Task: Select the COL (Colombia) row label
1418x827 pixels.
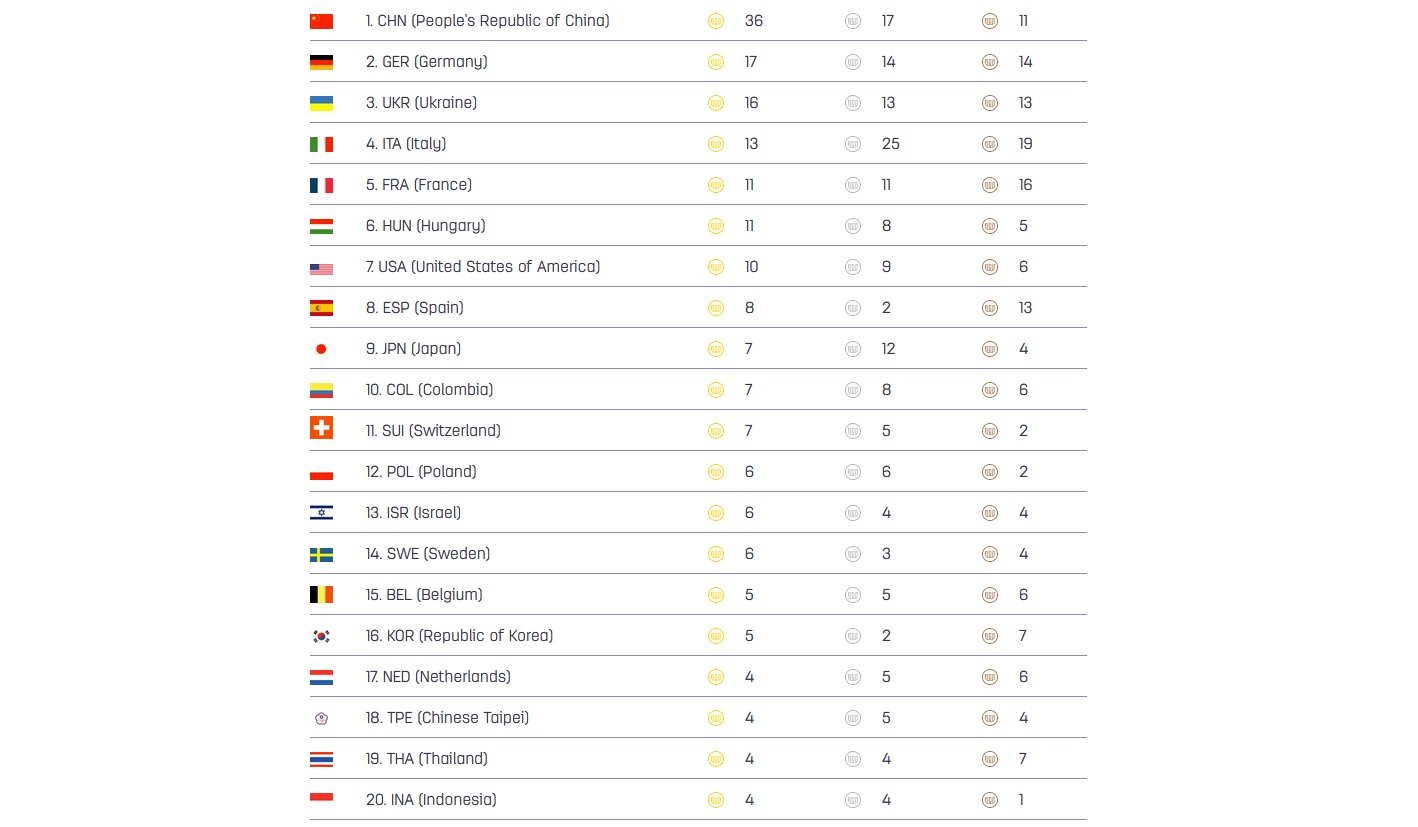Action: point(429,390)
